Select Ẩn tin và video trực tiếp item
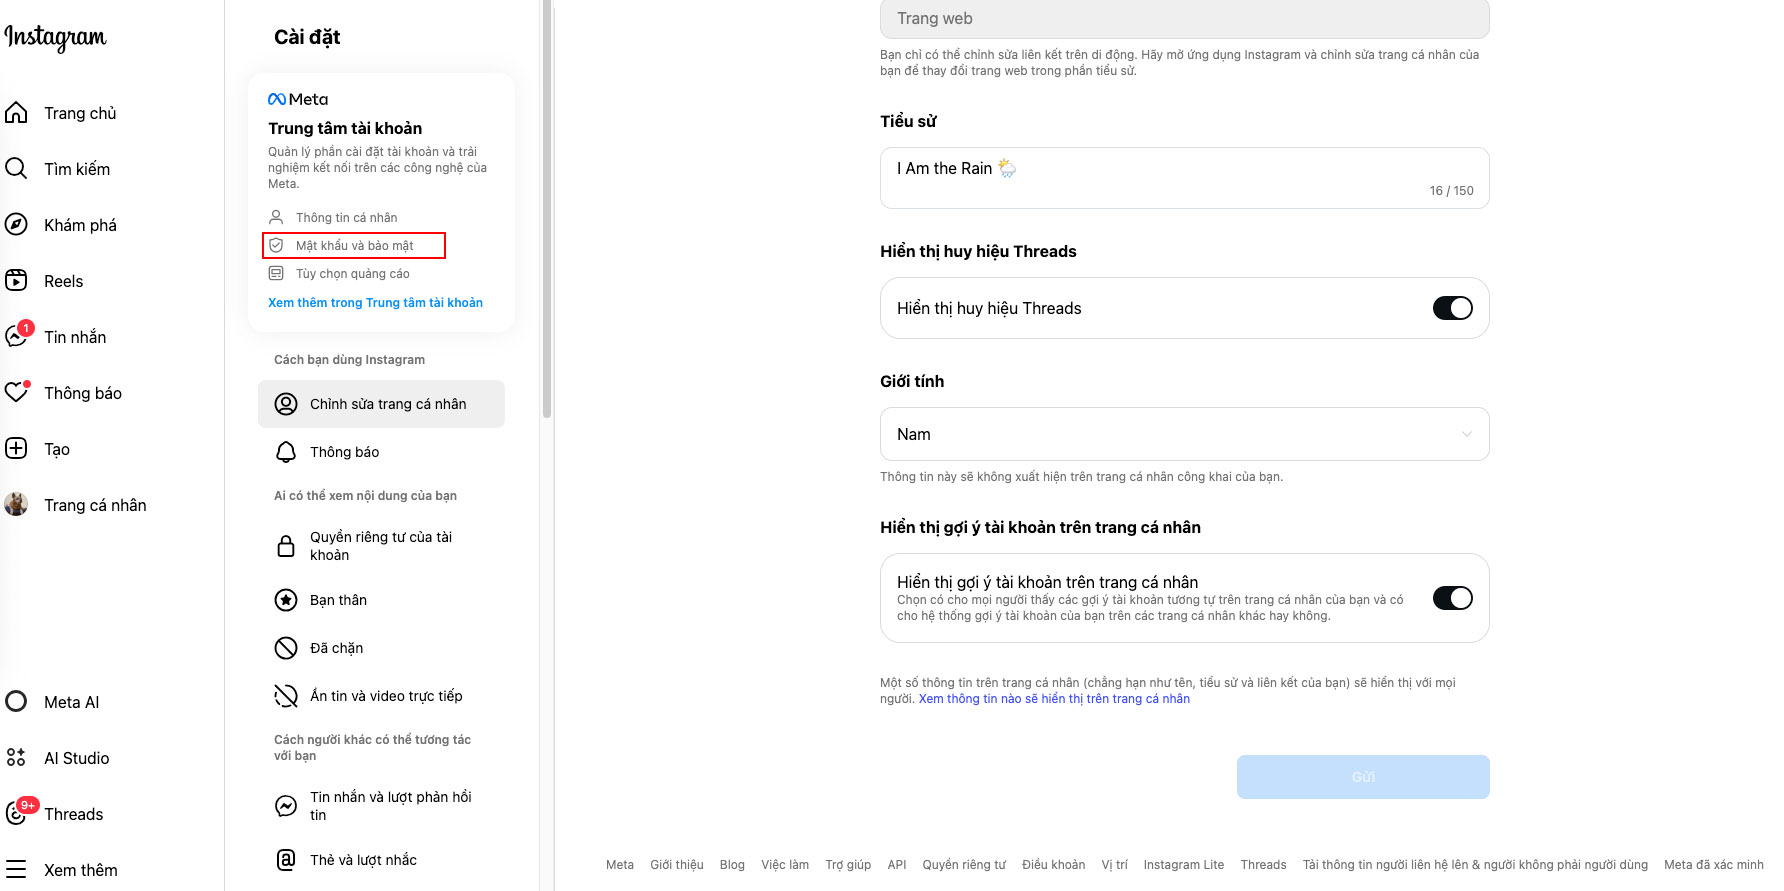Screen dimensions: 1784x891 coord(381,696)
